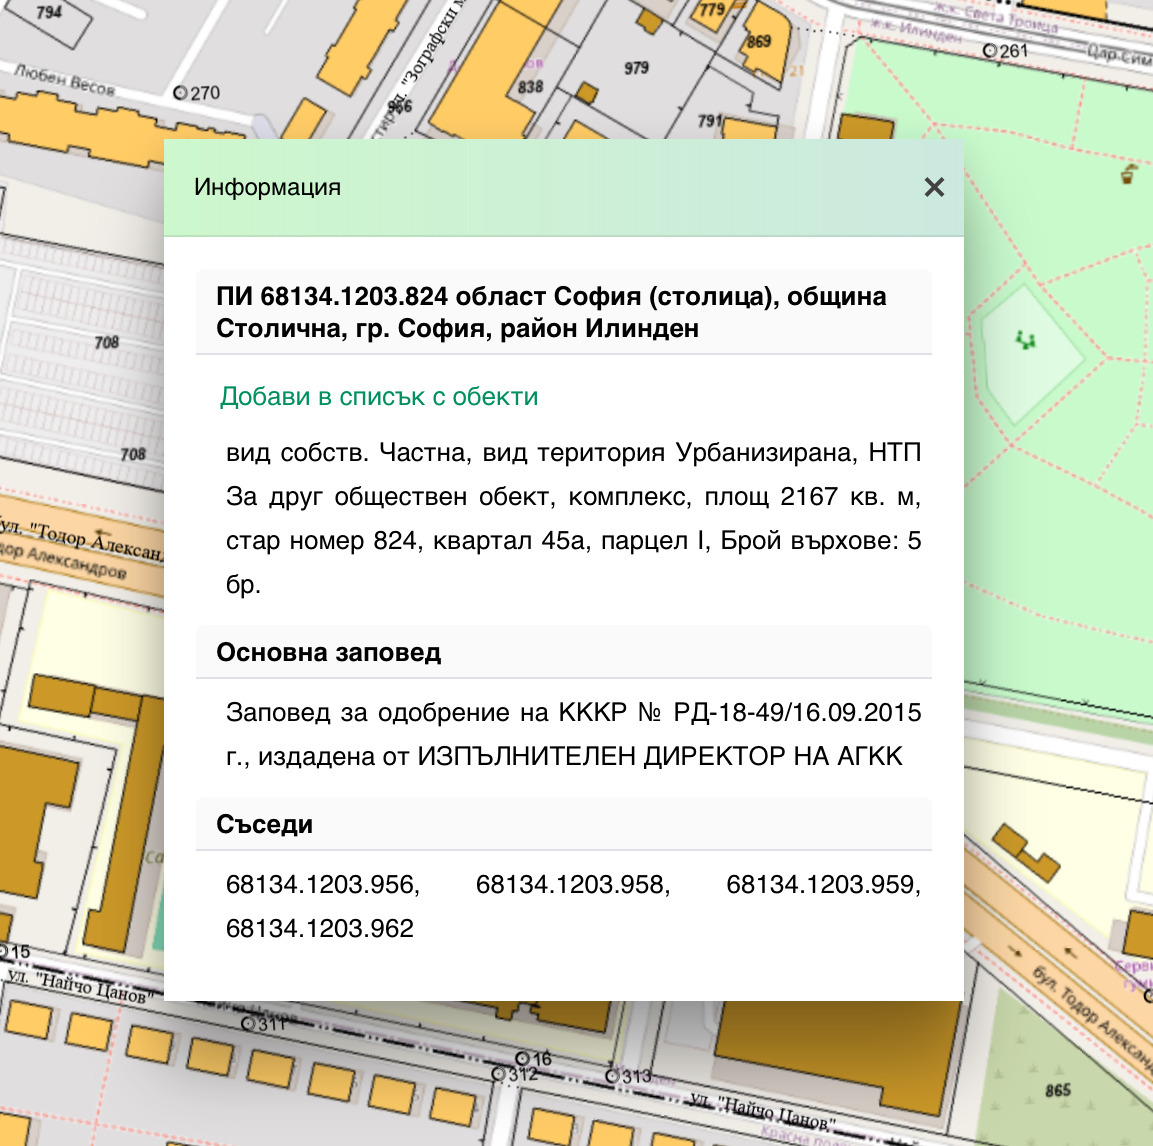This screenshot has width=1153, height=1146.
Task: Click the green playground icon in park
Action: [x=1023, y=341]
